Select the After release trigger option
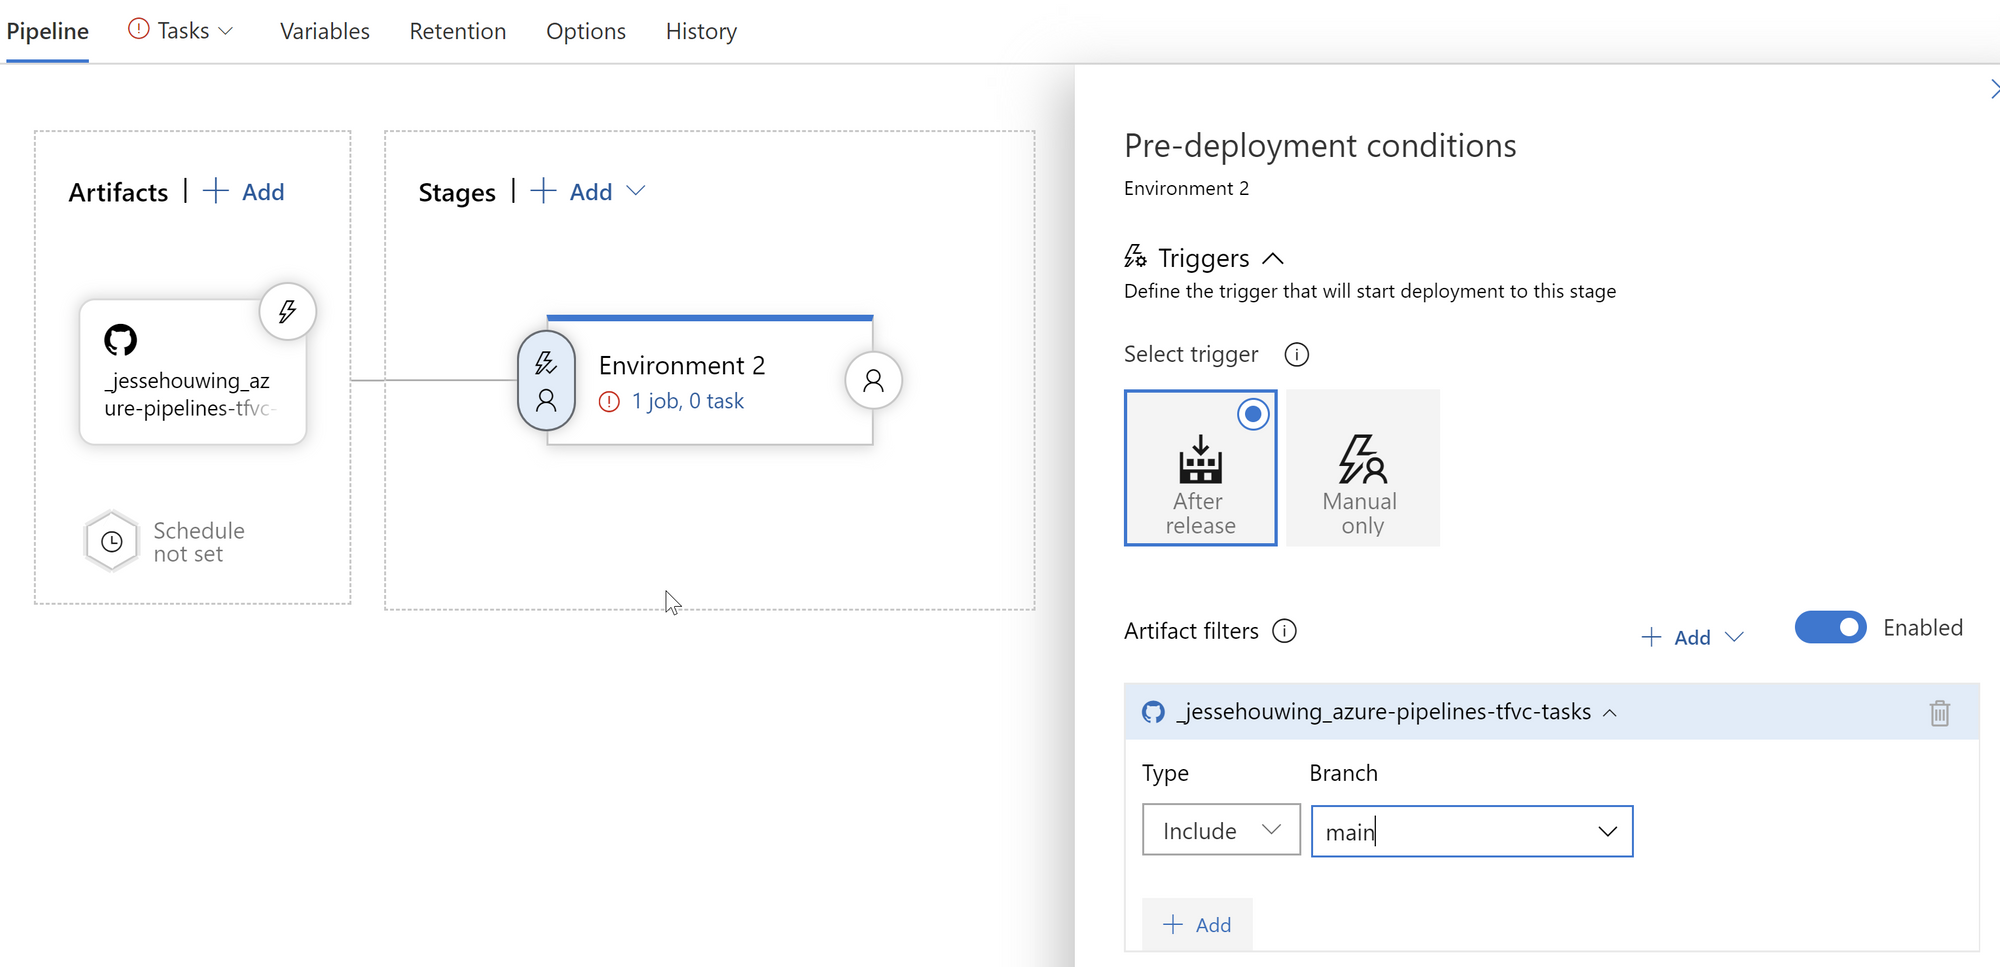This screenshot has height=967, width=2000. click(x=1200, y=468)
